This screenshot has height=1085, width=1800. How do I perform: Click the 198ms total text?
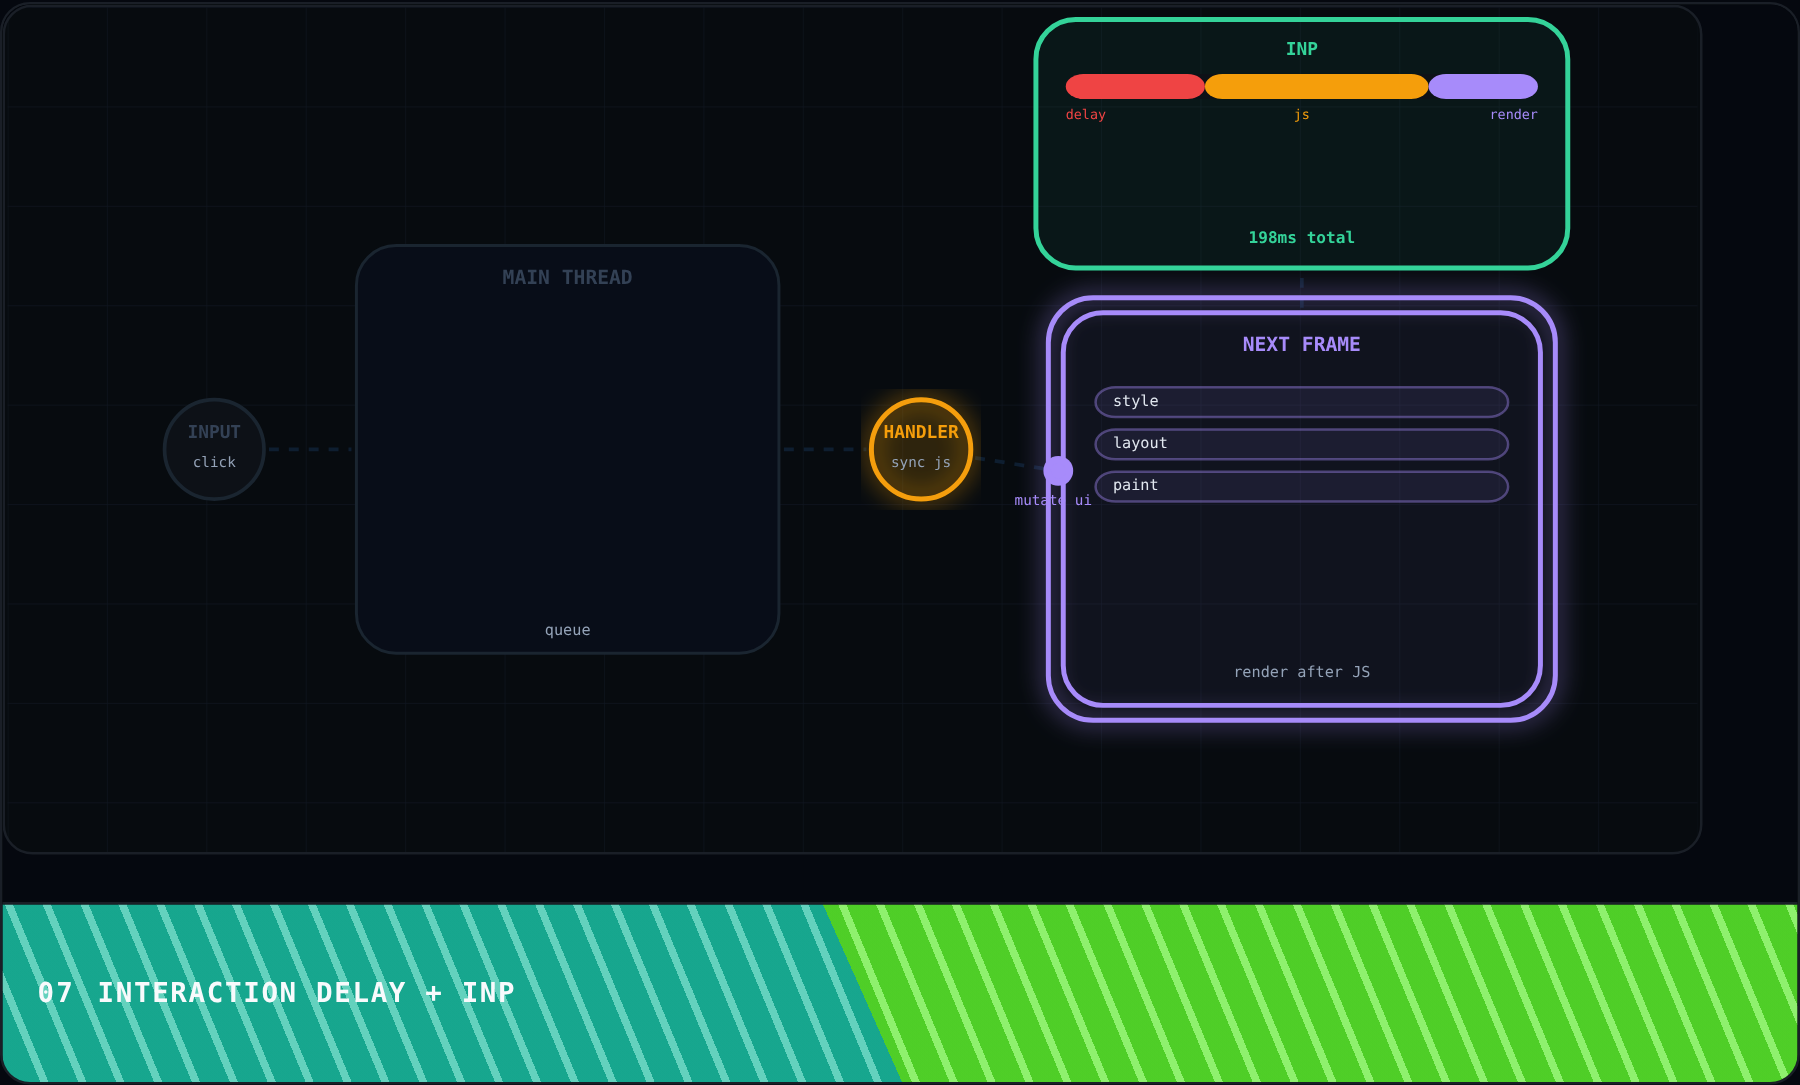point(1301,237)
